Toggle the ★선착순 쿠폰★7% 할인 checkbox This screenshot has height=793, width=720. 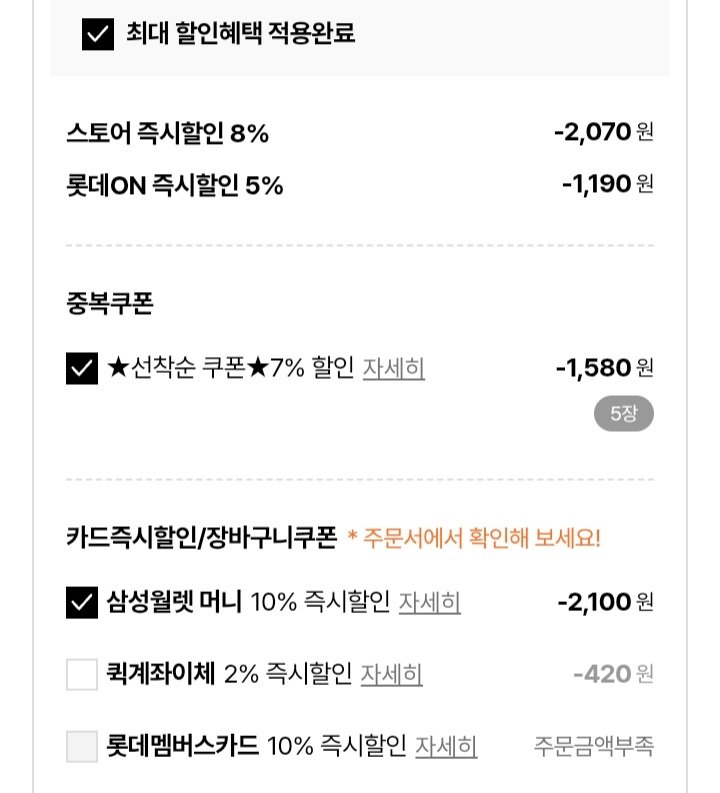pyautogui.click(x=81, y=369)
